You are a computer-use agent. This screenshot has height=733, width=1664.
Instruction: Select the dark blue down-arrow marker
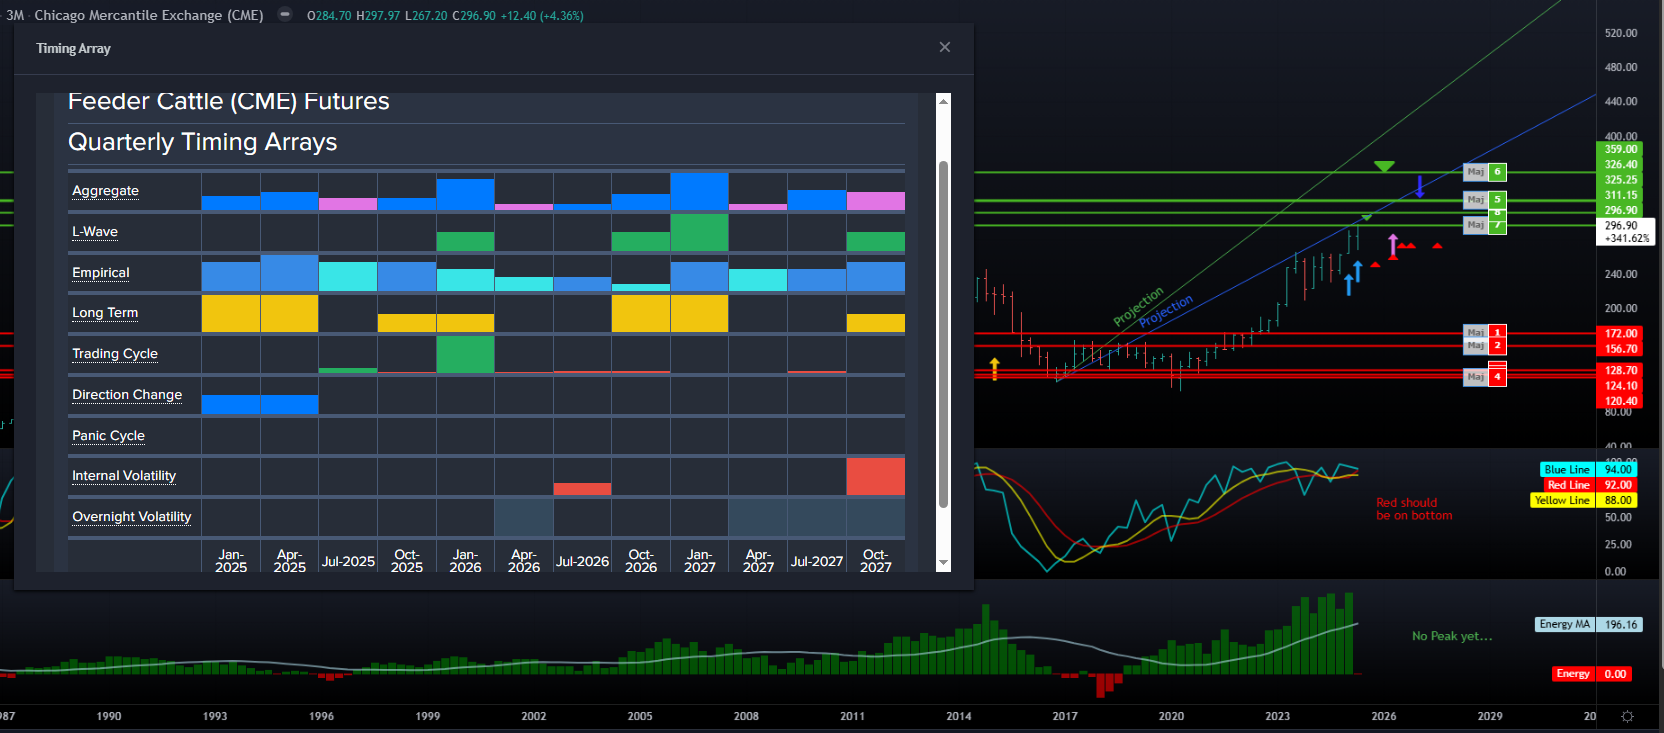tap(1419, 186)
